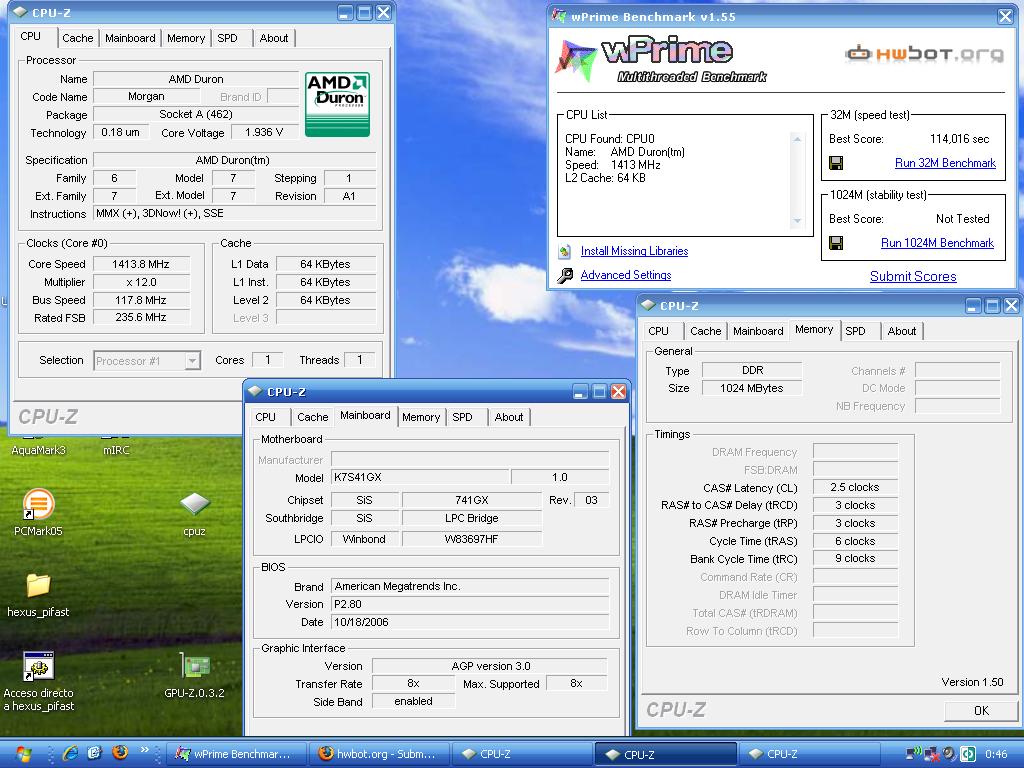
Task: Open the Windows Start button
Action: click(22, 754)
